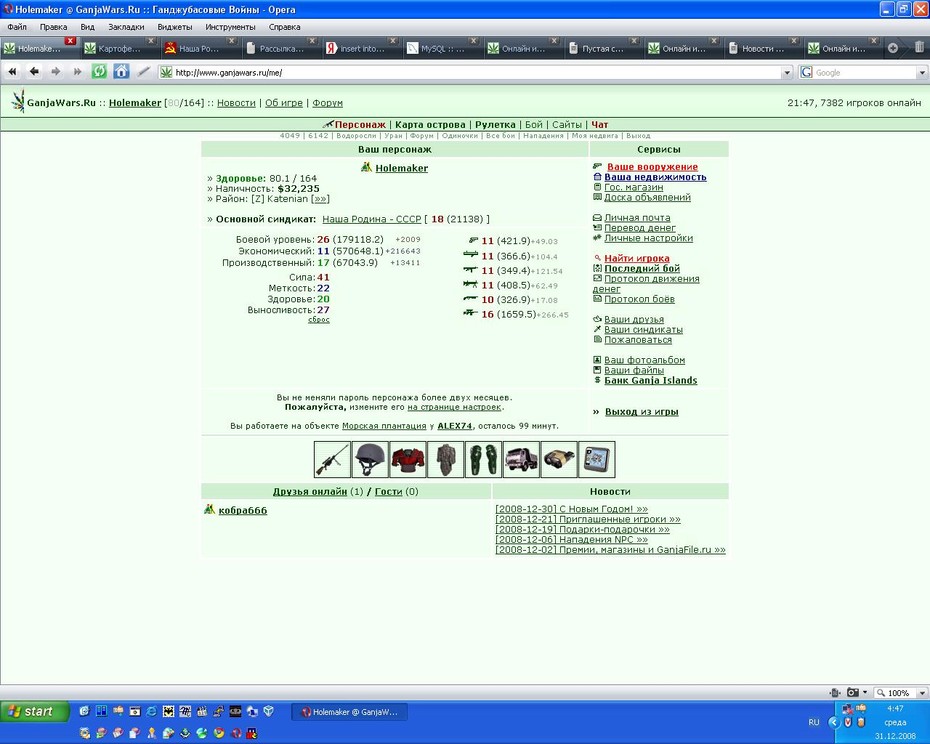Viewport: 930px width, 744px height.
Task: Open the Ваша недвижимость link
Action: pos(655,177)
